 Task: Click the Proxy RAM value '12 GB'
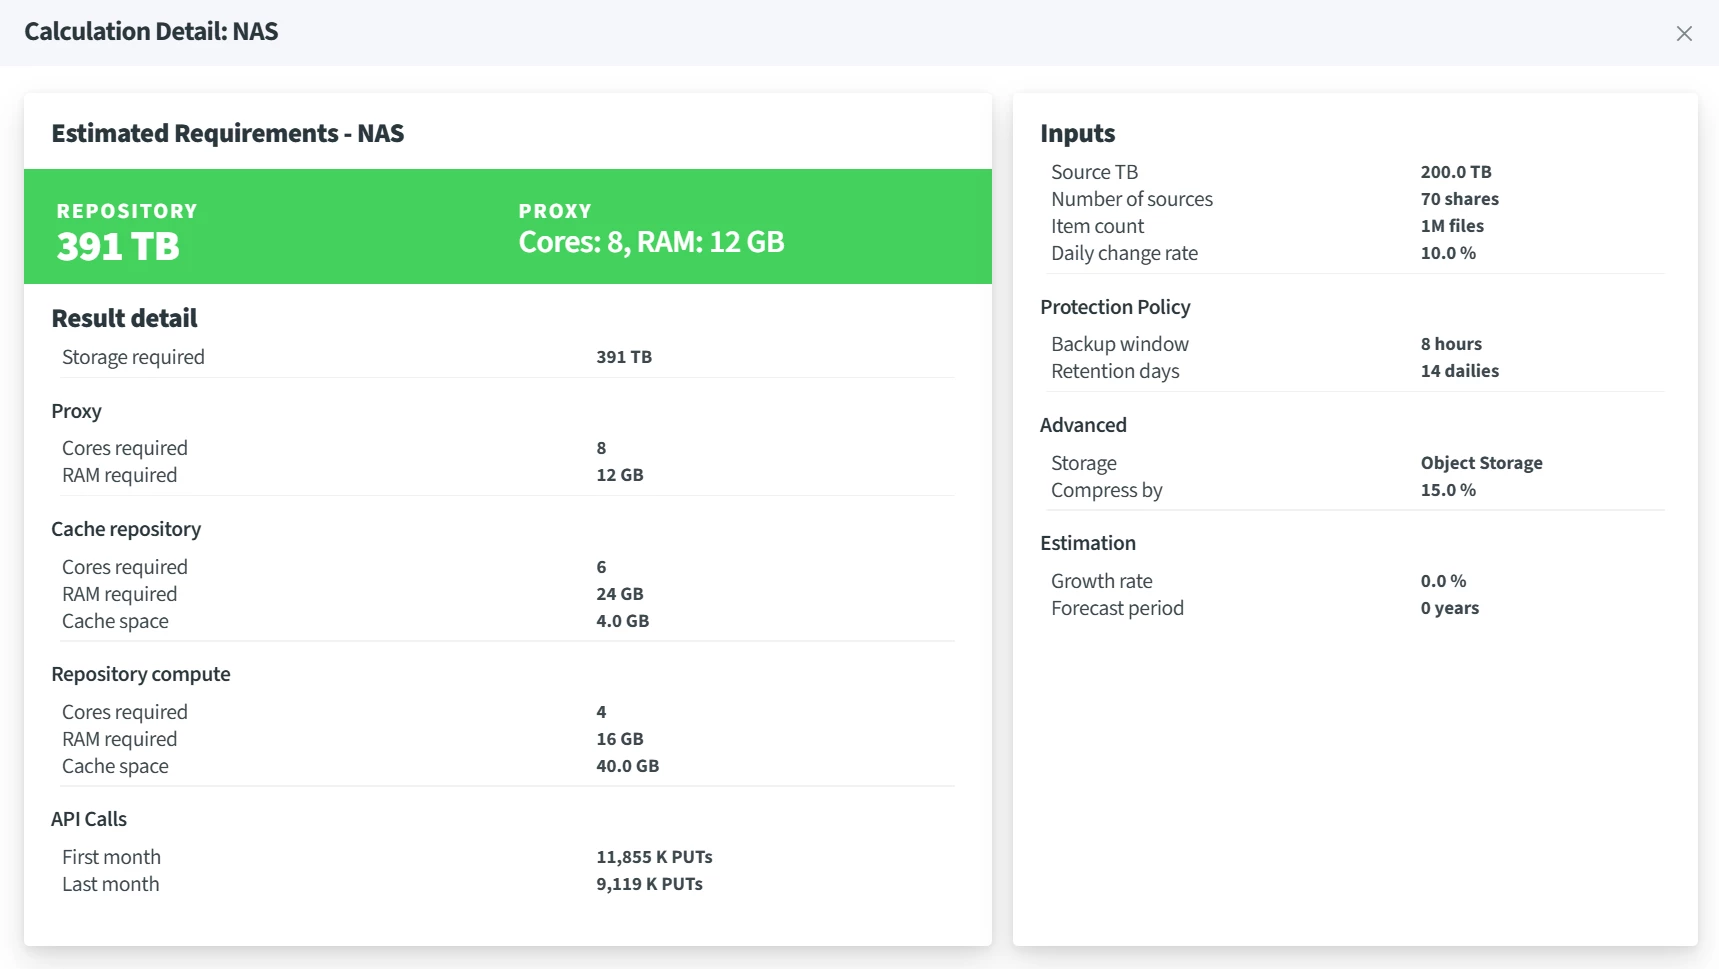(620, 475)
